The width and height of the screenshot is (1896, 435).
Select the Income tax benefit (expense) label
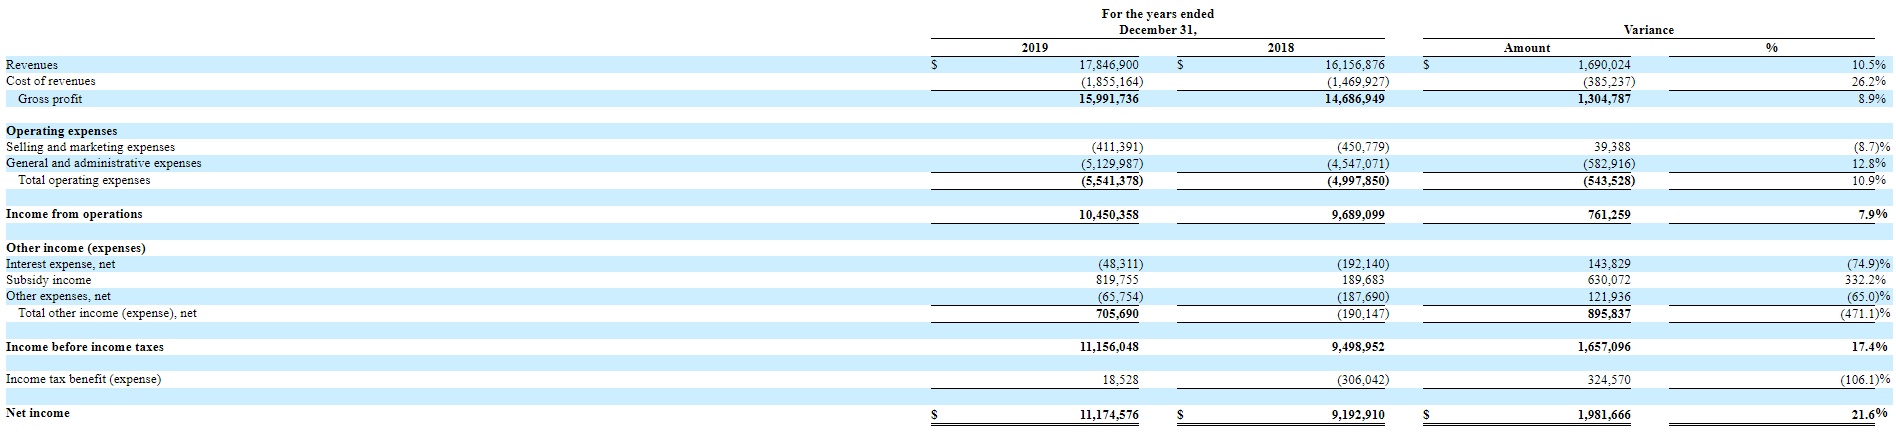coord(83,379)
